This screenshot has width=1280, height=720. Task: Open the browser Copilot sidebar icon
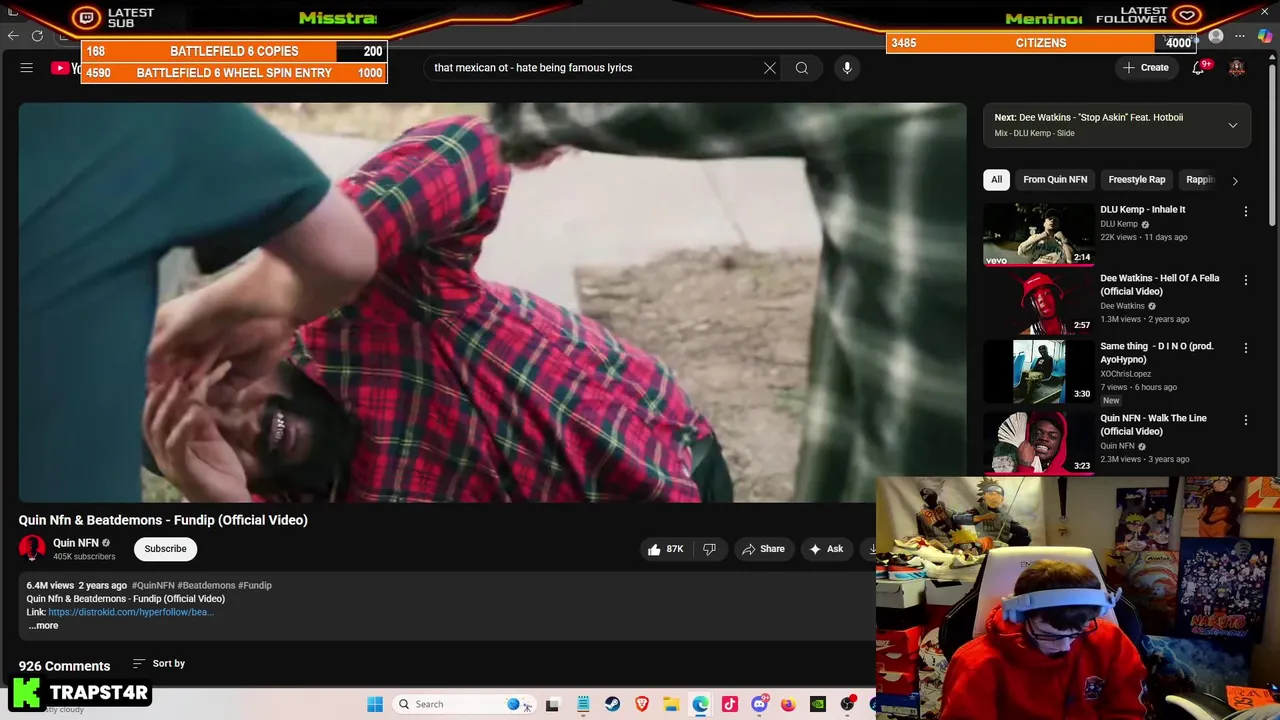click(x=1265, y=37)
